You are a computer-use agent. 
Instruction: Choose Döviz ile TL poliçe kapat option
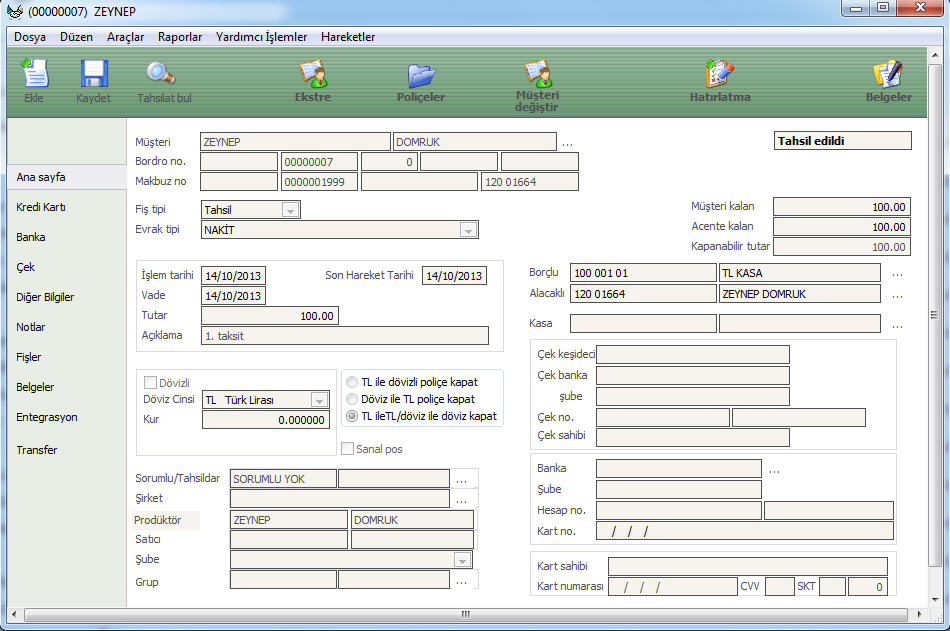click(352, 399)
